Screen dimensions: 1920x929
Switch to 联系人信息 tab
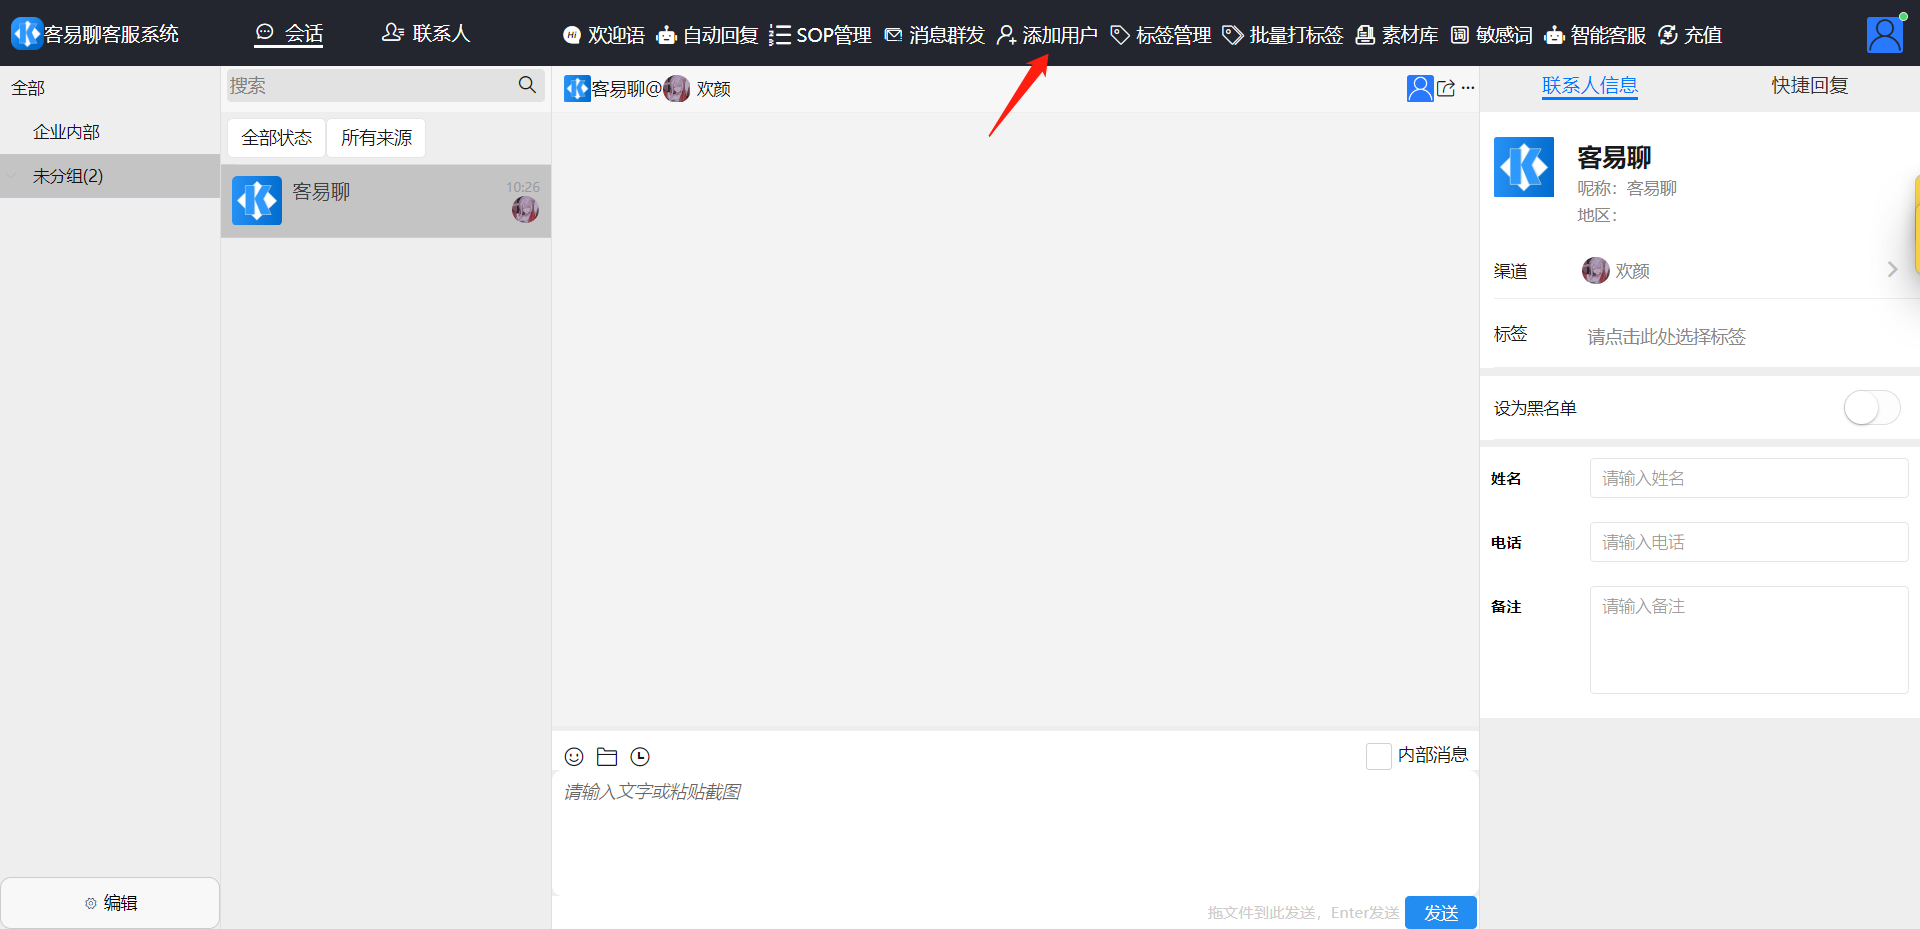[1590, 86]
